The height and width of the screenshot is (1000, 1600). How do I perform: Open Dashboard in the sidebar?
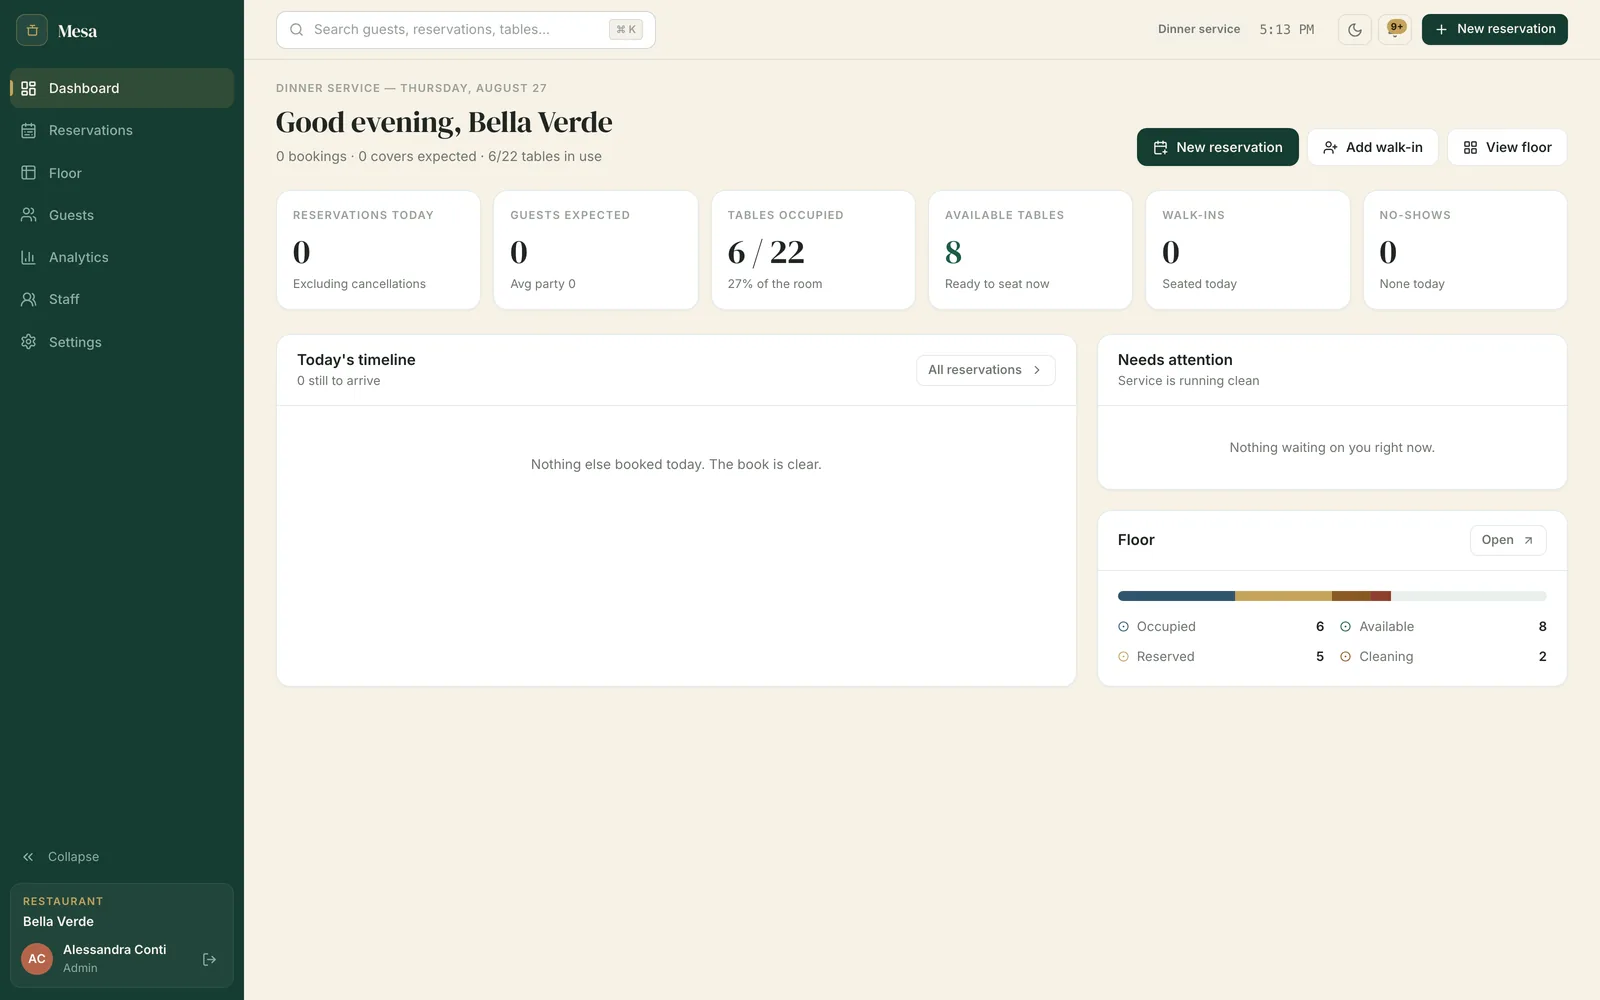pyautogui.click(x=122, y=88)
